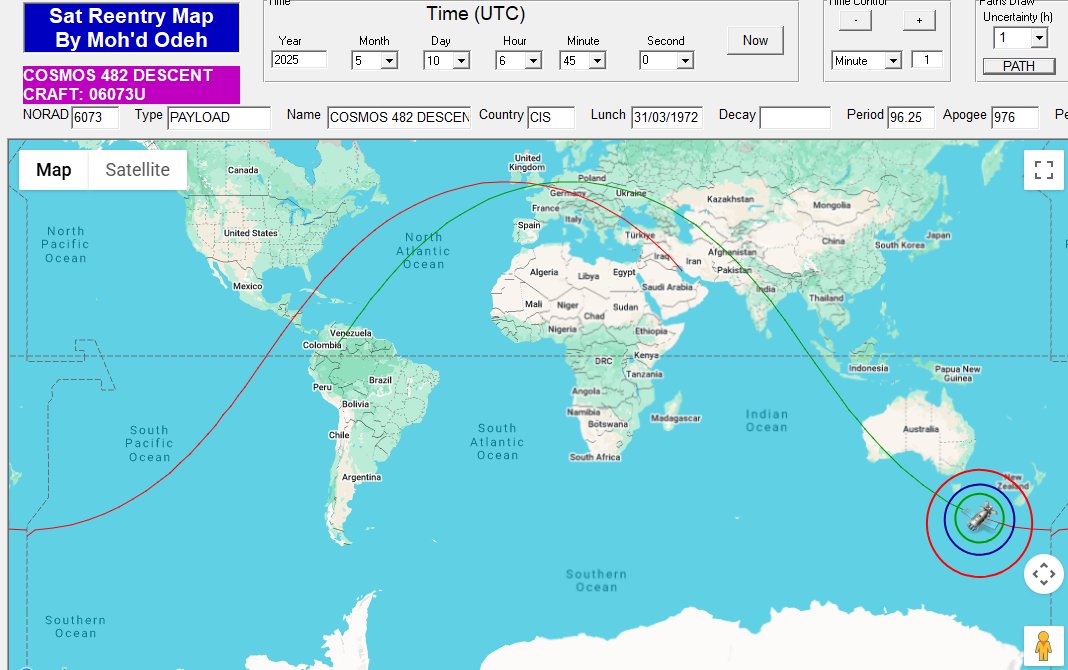Expand the Uncertainty hours dropdown
This screenshot has width=1068, height=670.
pos(1038,38)
